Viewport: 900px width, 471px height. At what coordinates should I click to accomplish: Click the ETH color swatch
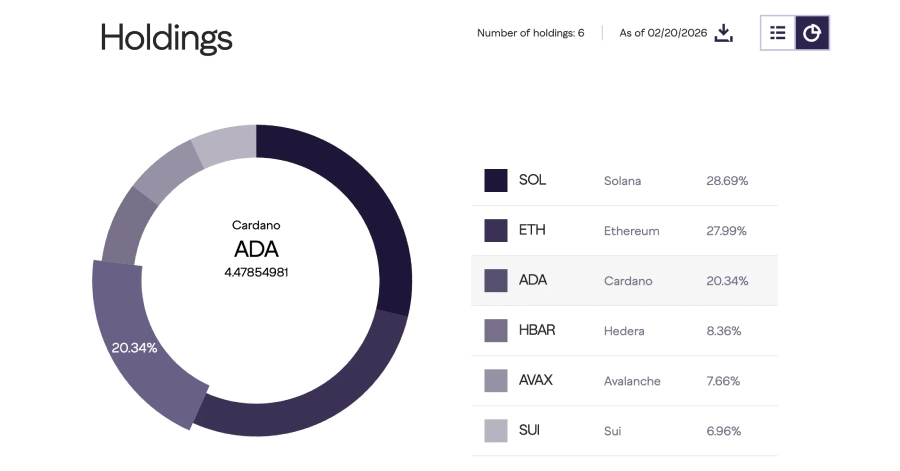coord(496,231)
